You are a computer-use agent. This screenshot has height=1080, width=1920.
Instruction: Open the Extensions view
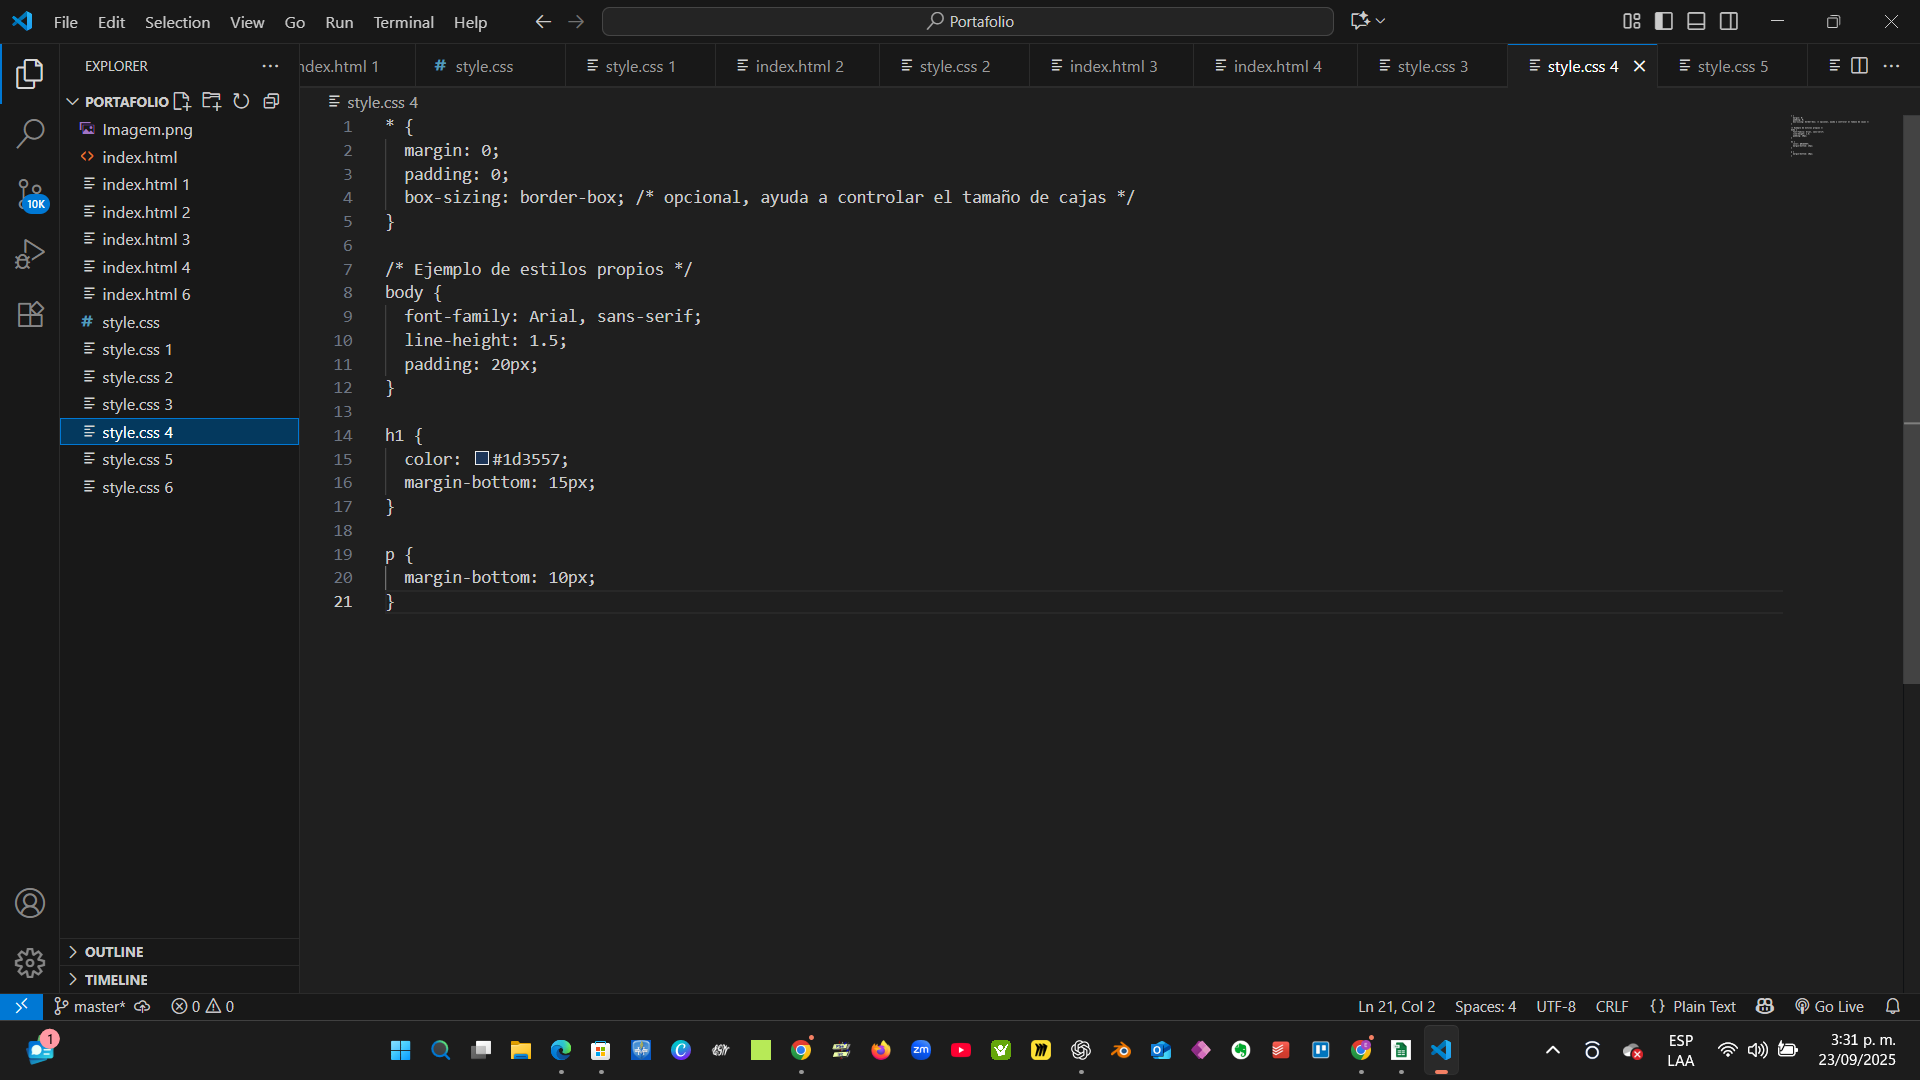(x=30, y=314)
